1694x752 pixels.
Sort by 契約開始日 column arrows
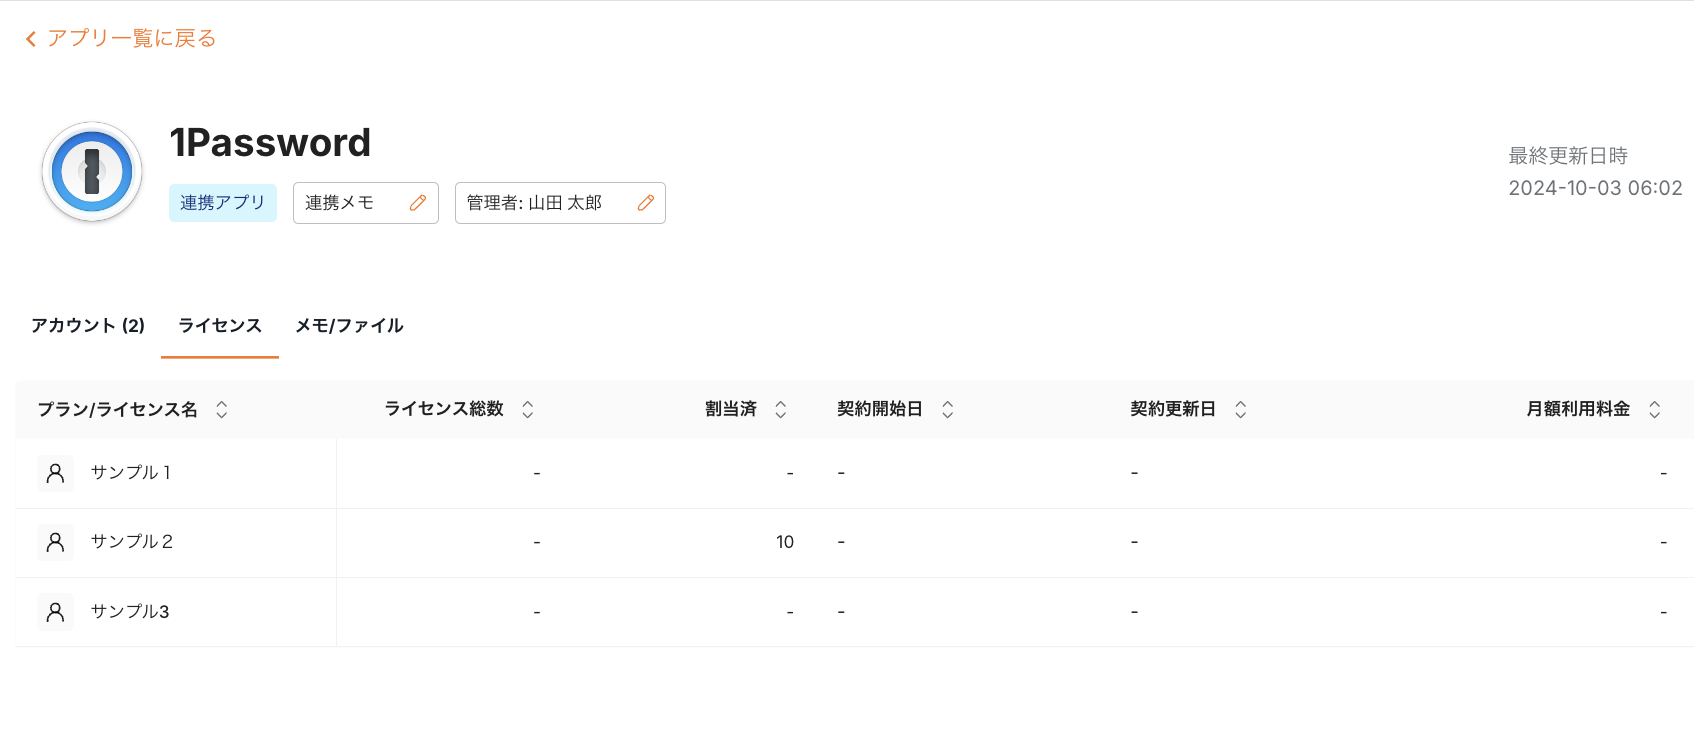948,409
